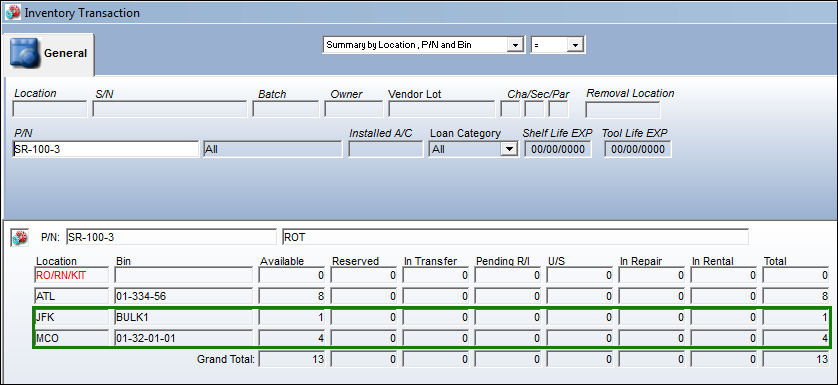Click the In Rental column header
The image size is (838, 385).
[712, 261]
